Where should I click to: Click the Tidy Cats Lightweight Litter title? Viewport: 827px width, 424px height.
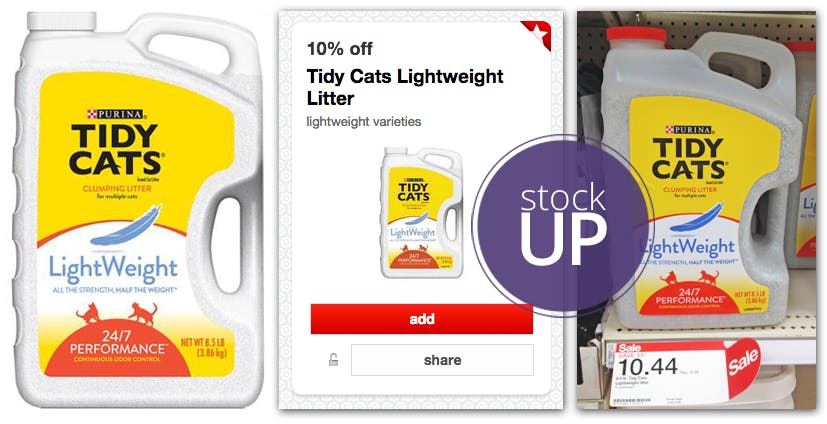(x=405, y=87)
